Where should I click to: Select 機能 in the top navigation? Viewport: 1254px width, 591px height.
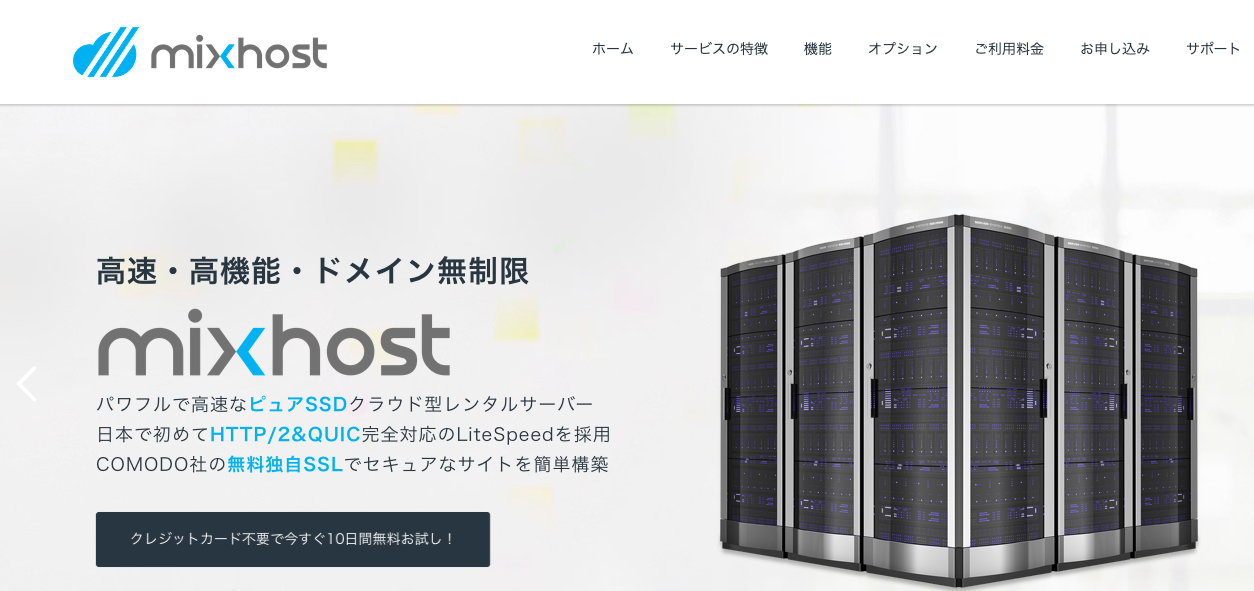(x=818, y=49)
